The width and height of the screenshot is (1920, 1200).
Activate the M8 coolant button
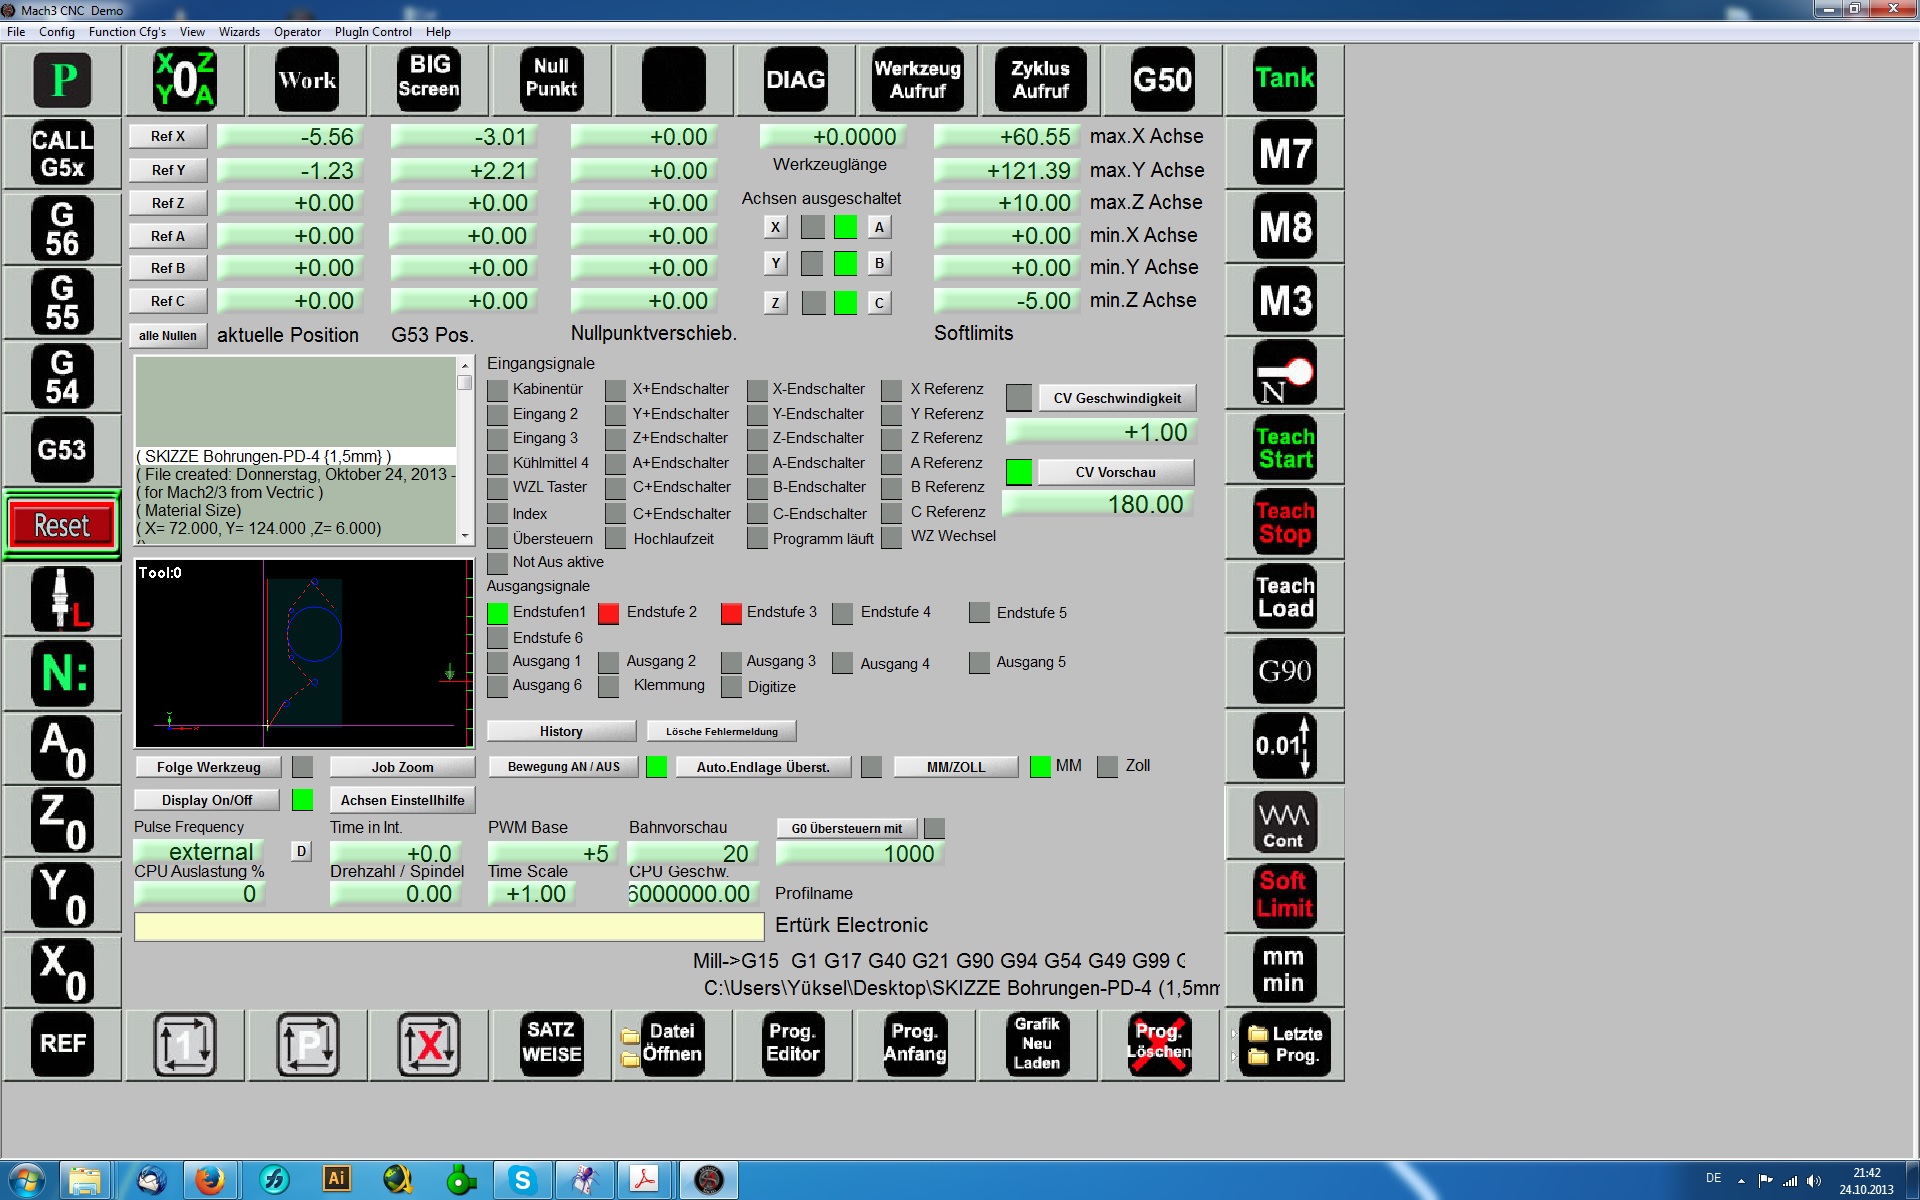1285,227
